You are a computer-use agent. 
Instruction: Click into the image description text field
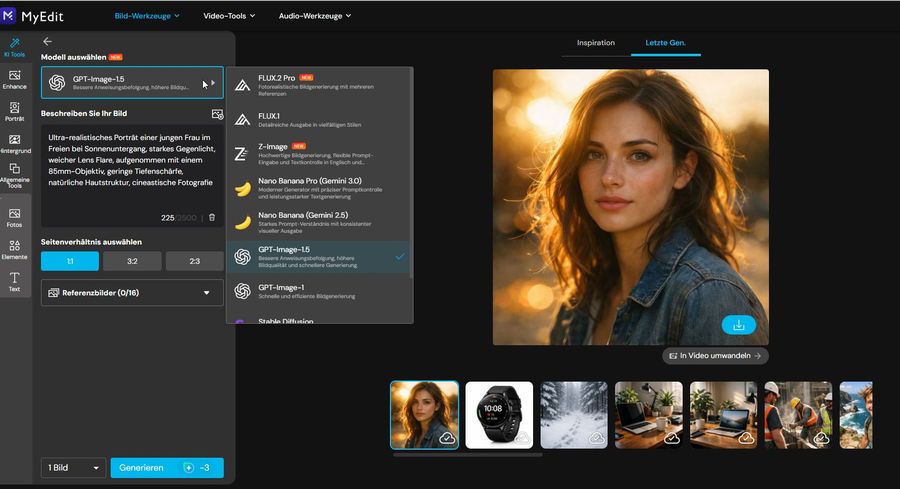[x=132, y=176]
